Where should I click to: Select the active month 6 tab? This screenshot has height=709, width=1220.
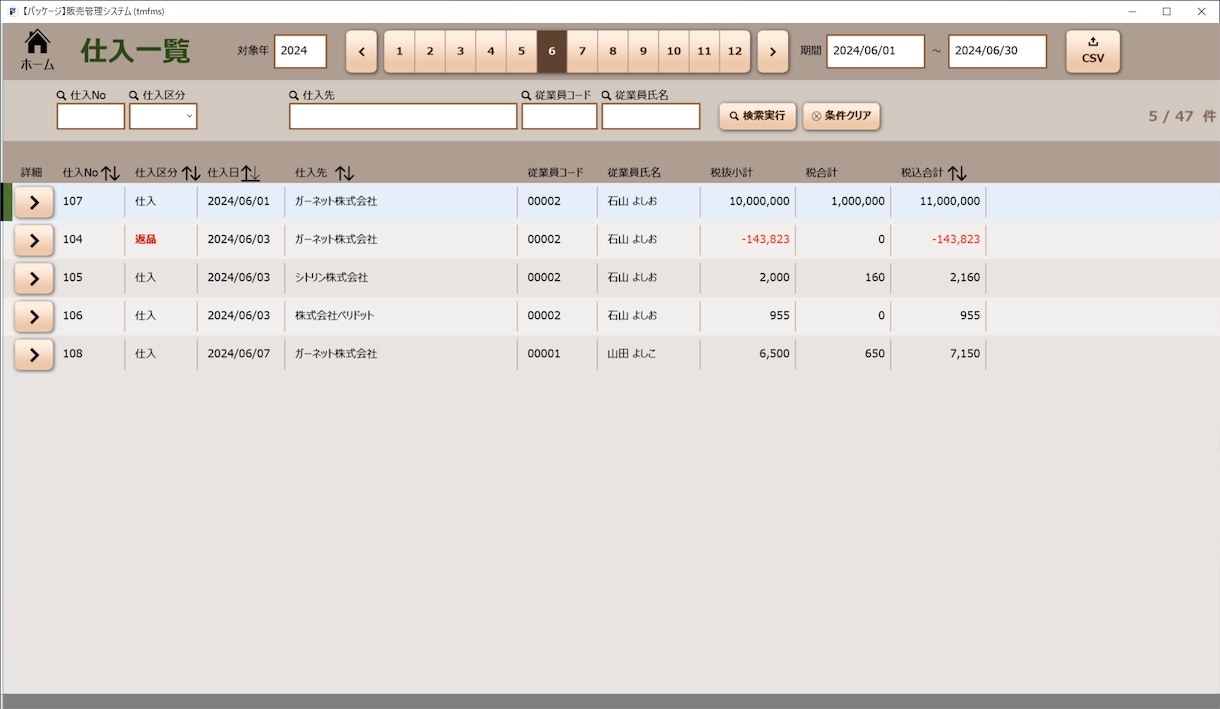[x=552, y=51]
